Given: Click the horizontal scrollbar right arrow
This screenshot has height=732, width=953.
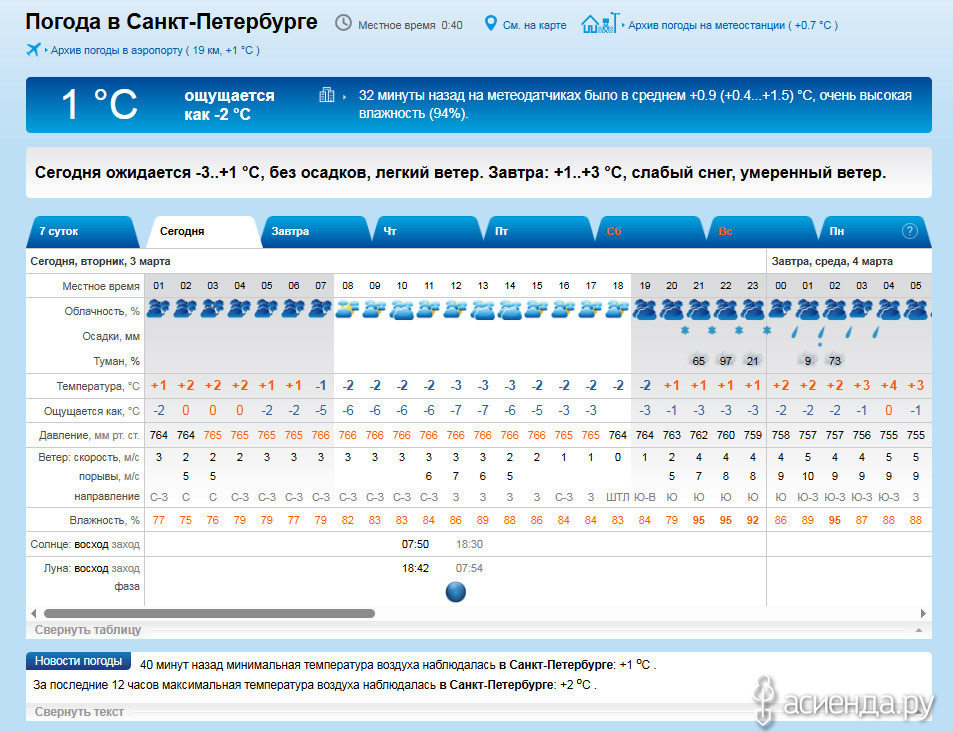Looking at the screenshot, I should (x=923, y=613).
